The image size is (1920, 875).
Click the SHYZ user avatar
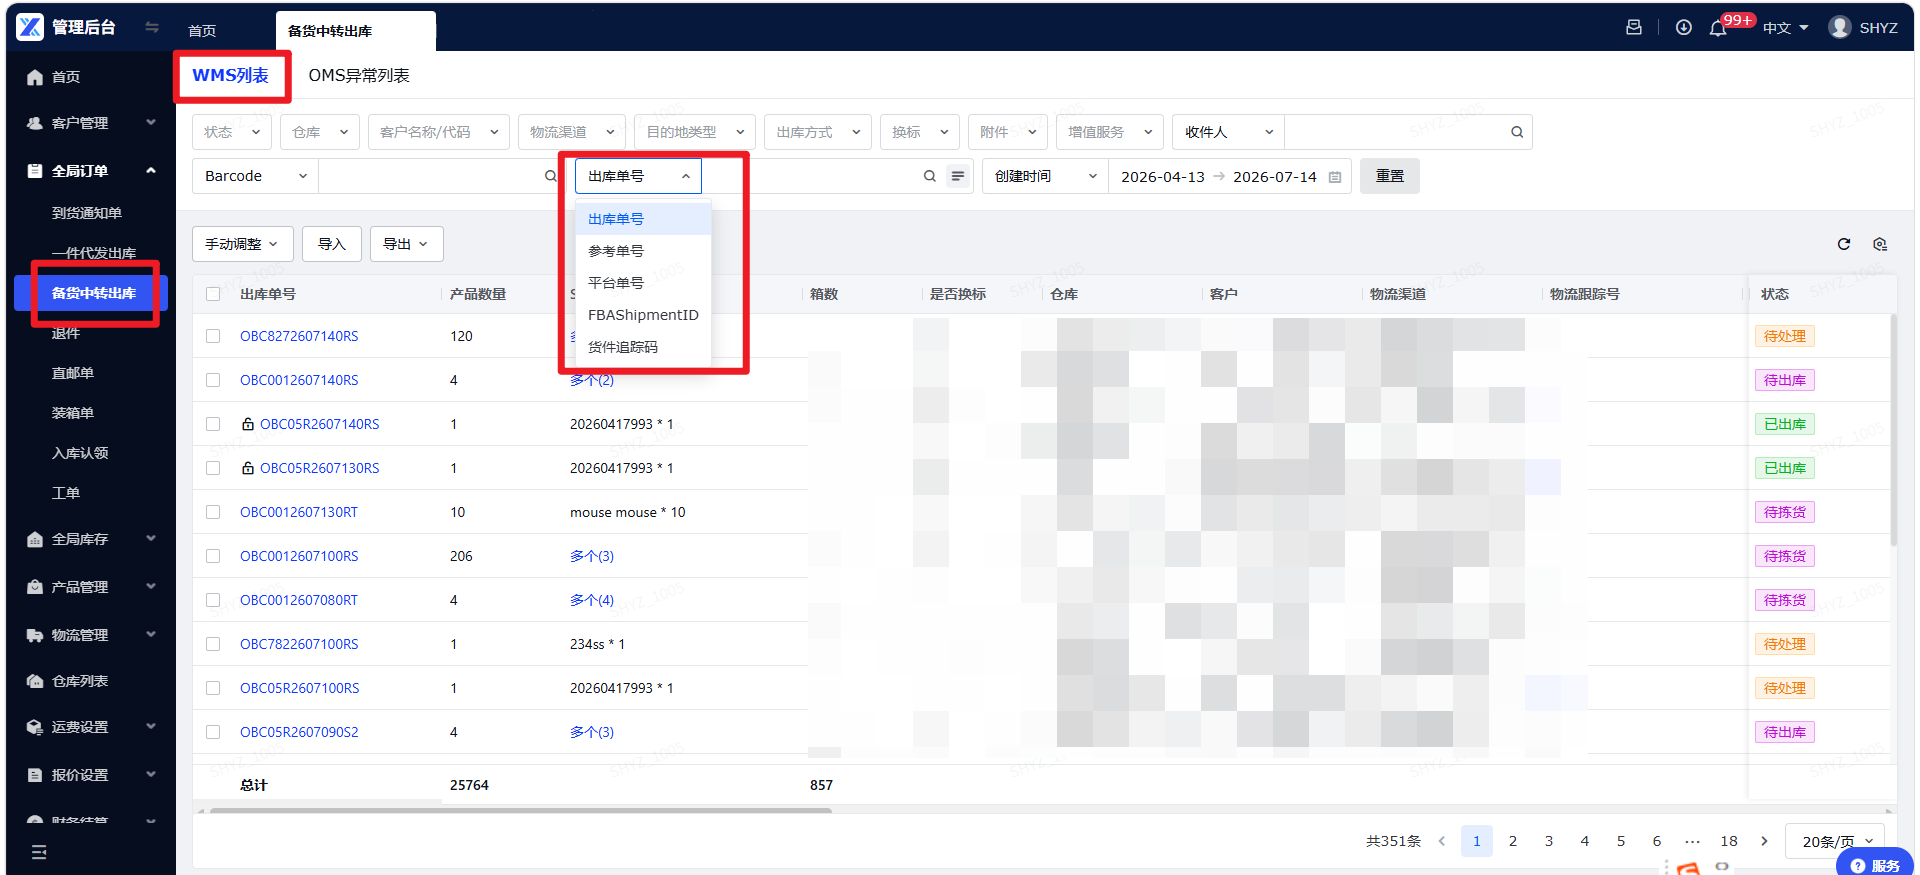pos(1840,27)
